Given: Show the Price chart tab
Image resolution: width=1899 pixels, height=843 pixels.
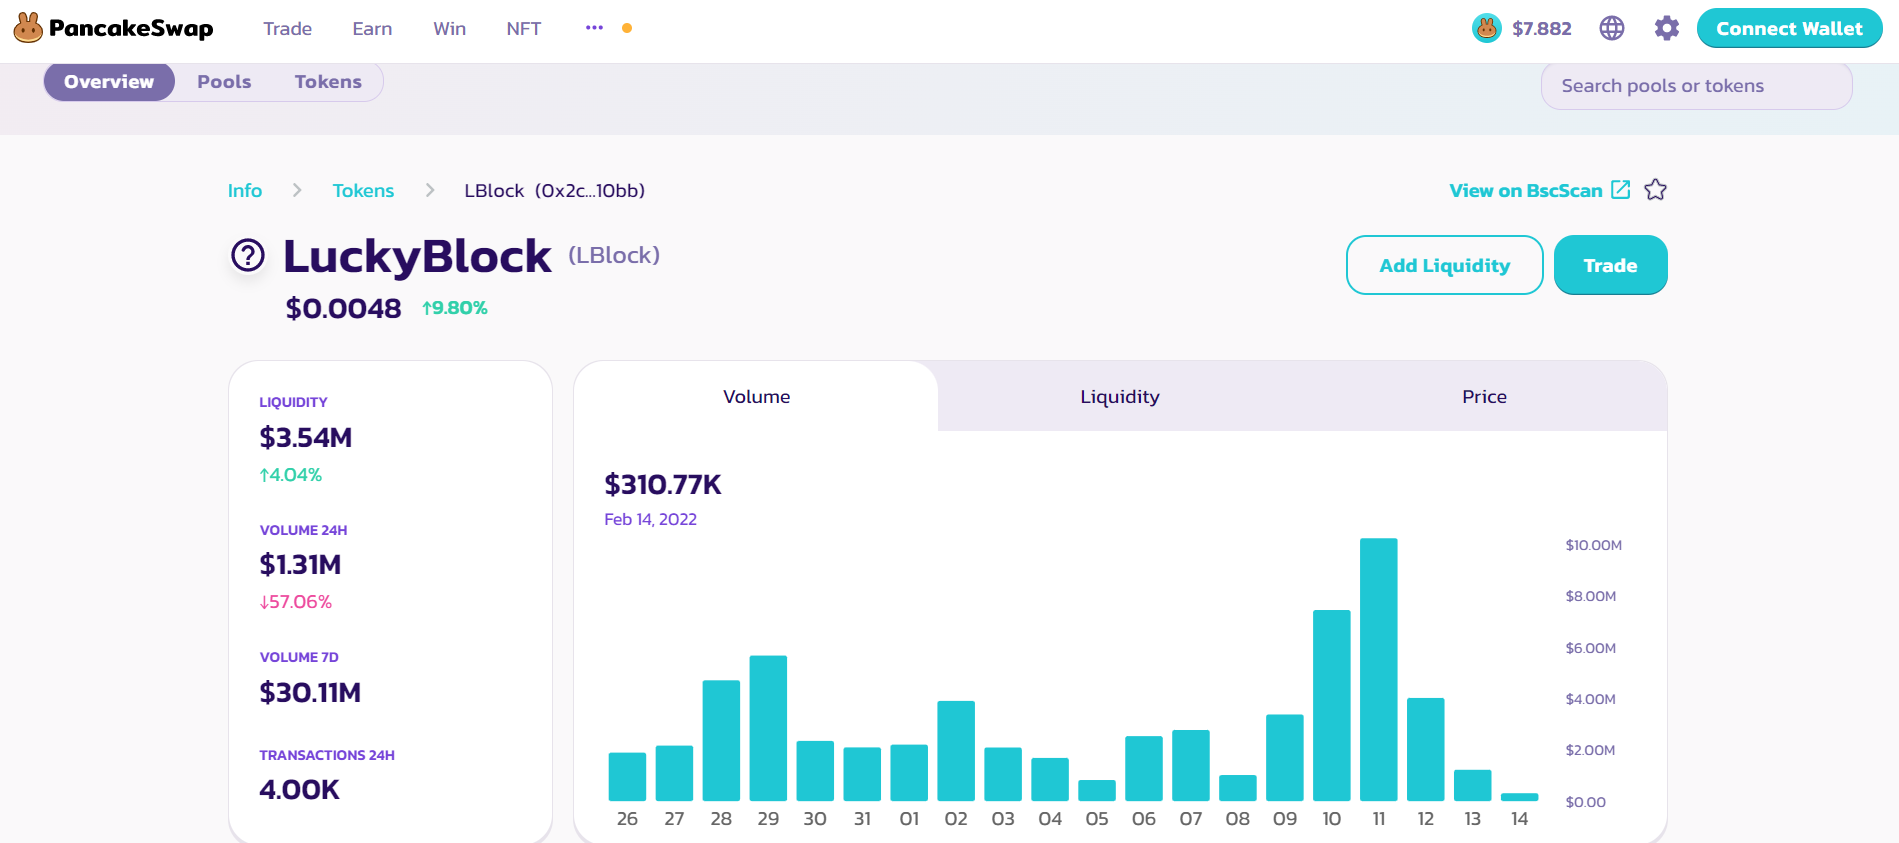Looking at the screenshot, I should click(x=1484, y=397).
